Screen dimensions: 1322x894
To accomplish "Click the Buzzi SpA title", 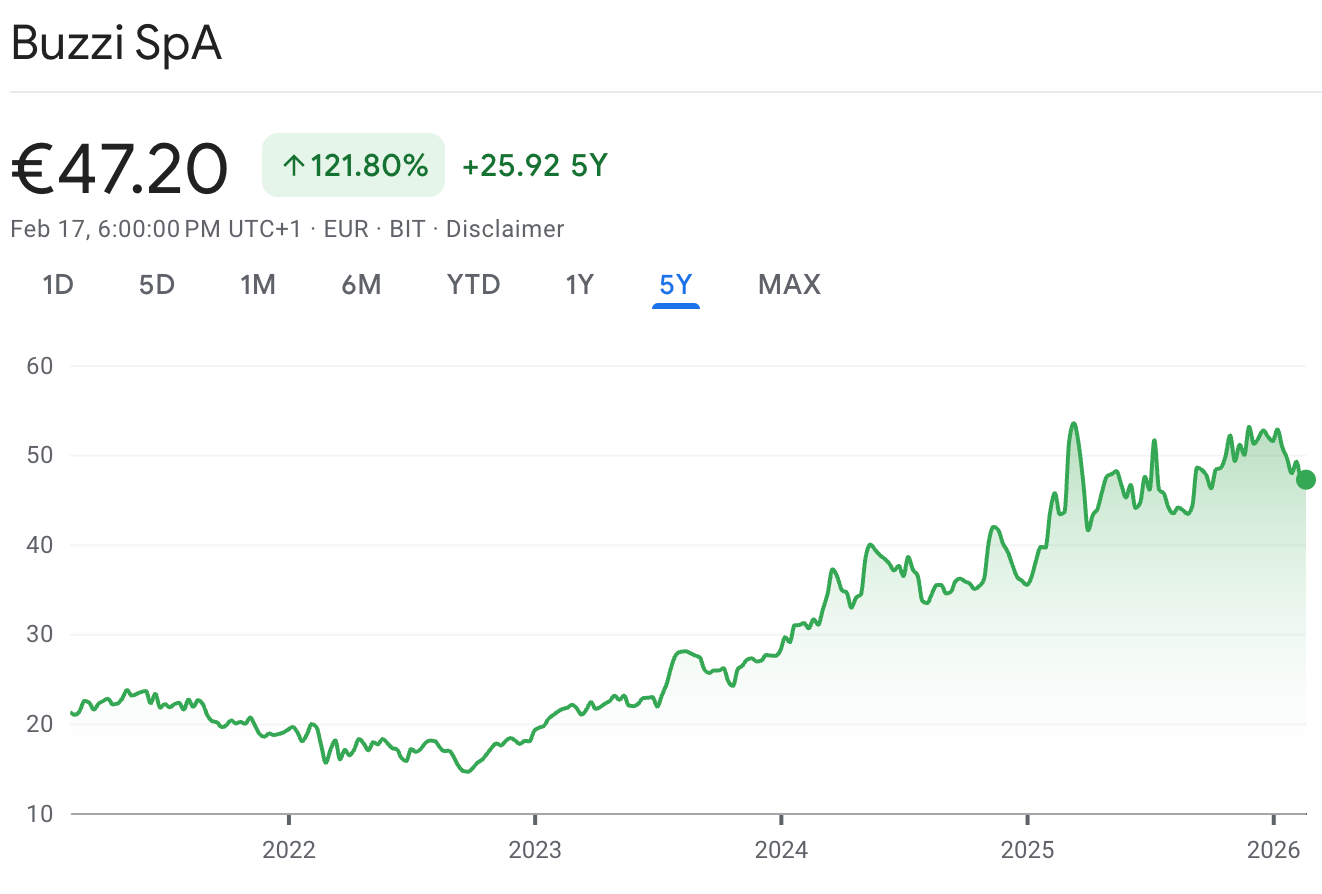I will point(116,45).
